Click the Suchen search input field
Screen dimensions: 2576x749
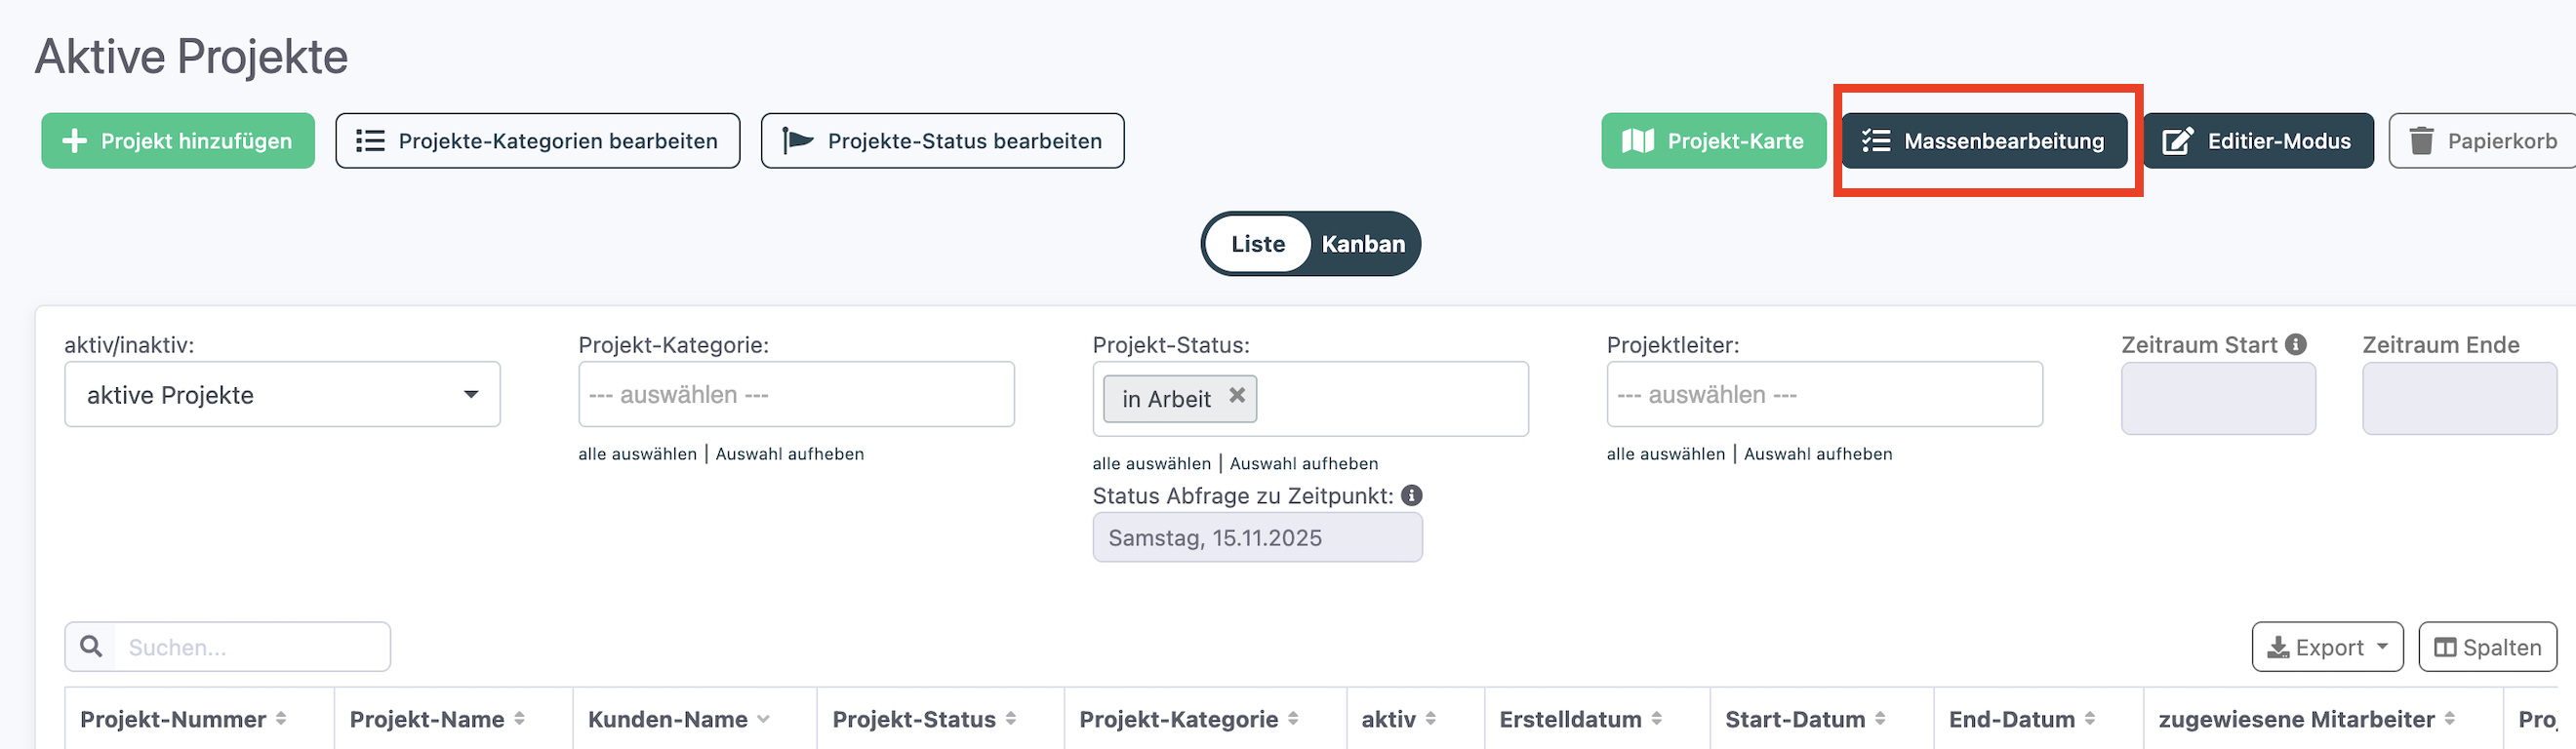coord(252,648)
